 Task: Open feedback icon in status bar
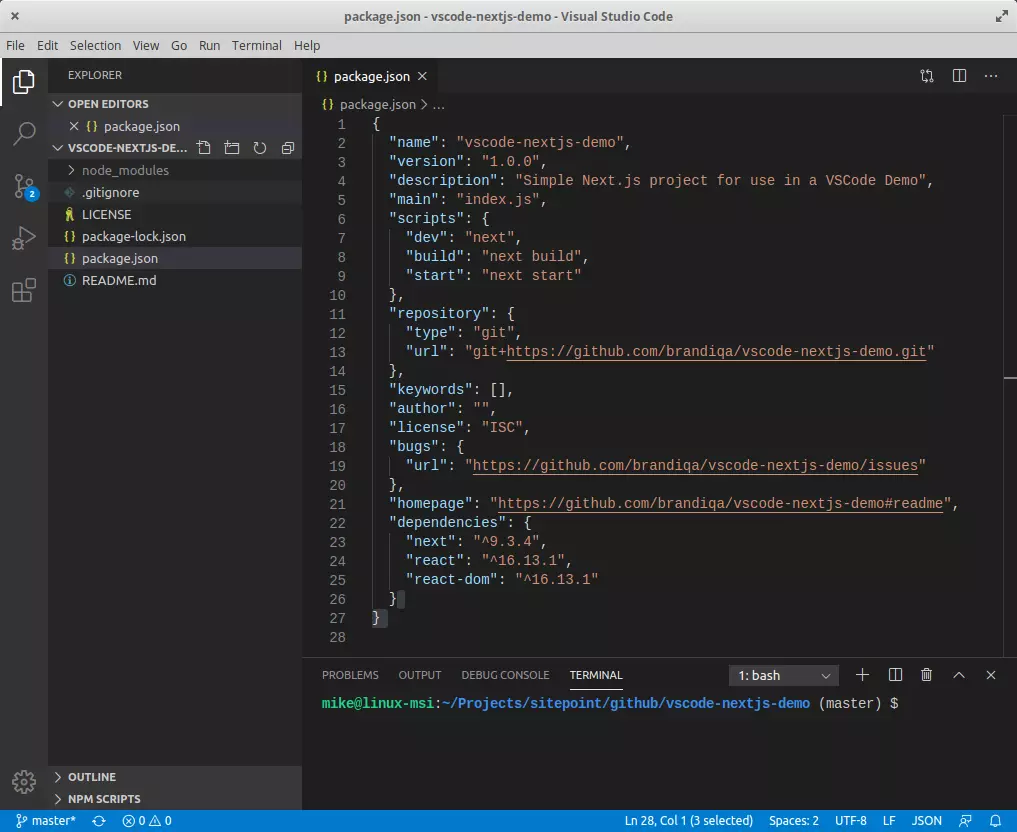pos(965,821)
